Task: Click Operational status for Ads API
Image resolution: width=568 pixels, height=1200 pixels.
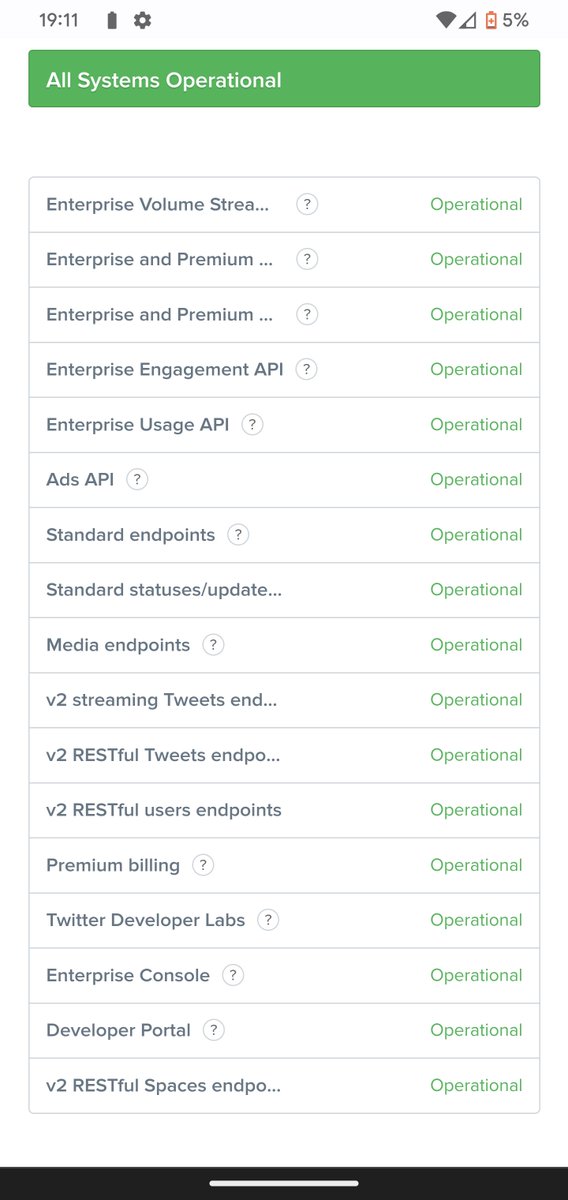Action: (x=476, y=479)
